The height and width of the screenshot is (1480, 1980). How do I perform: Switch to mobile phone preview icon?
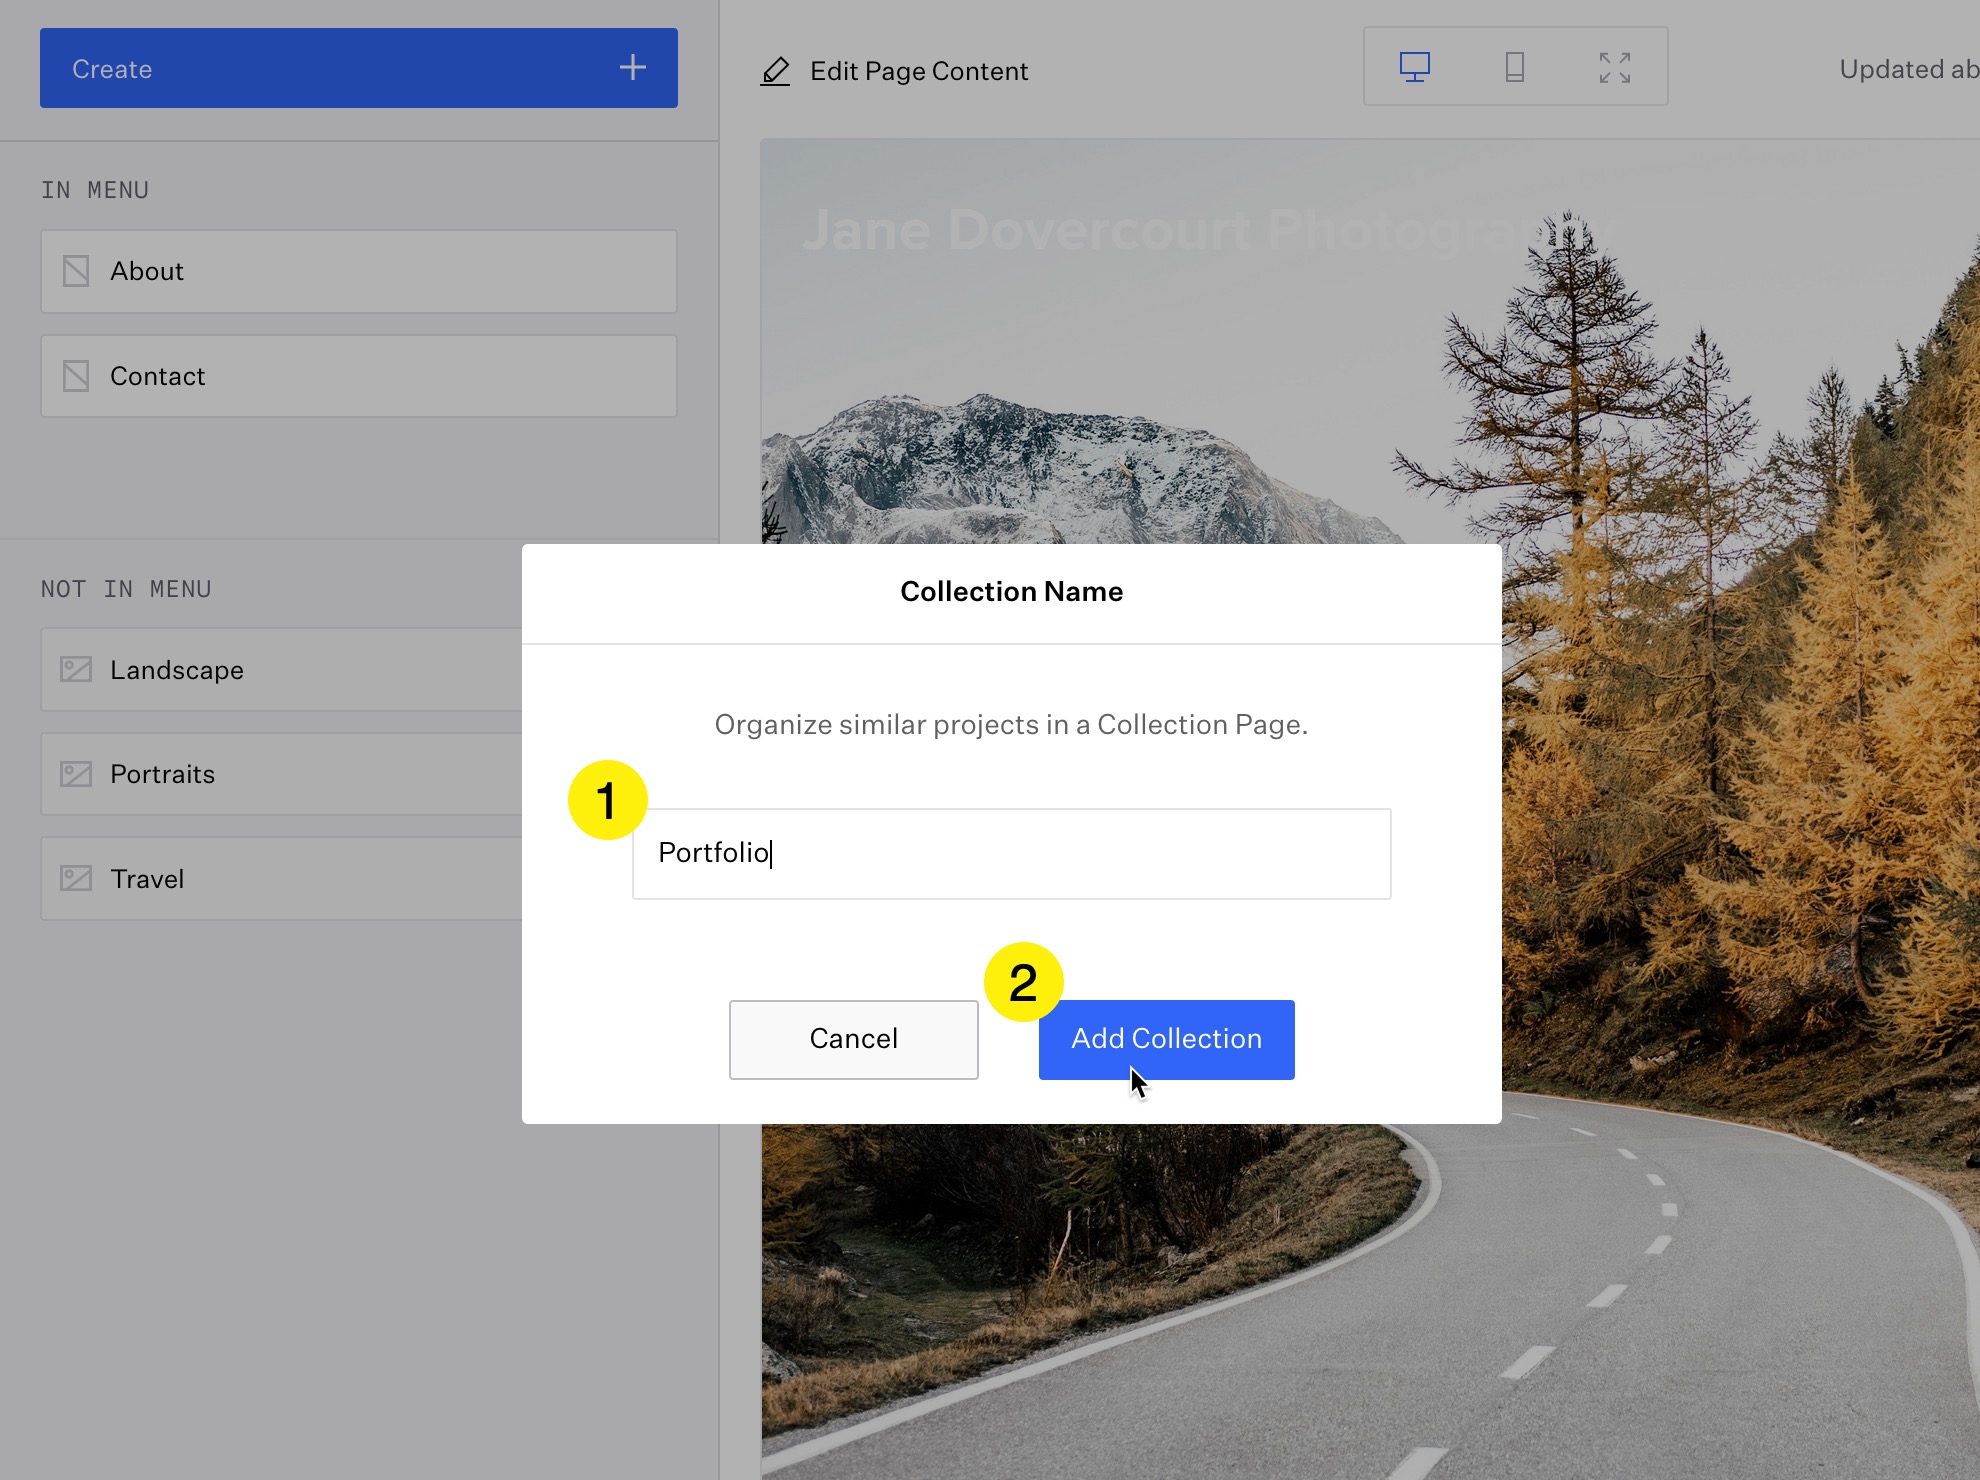pos(1514,67)
